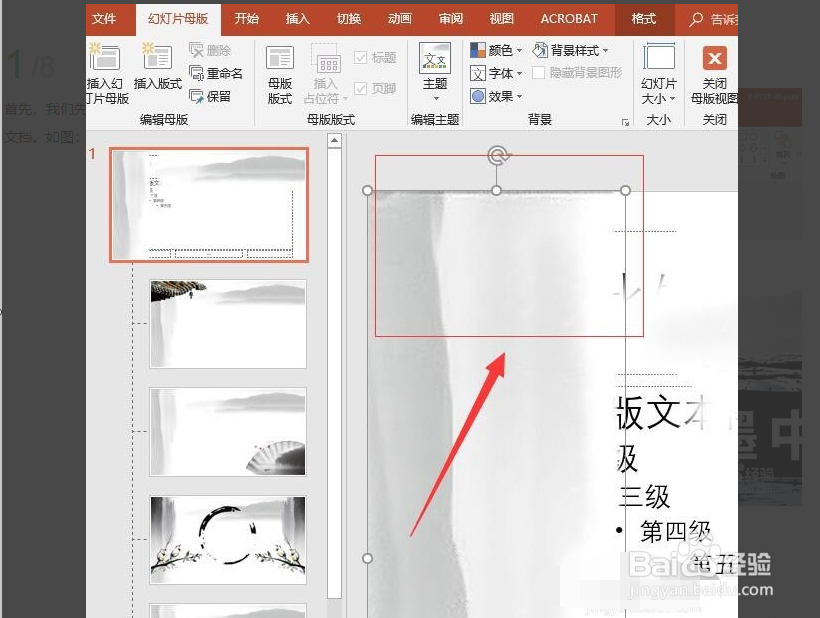Screen dimensions: 820x618
Task: Select the layout thumbnail with roof eaves
Action: (227, 323)
